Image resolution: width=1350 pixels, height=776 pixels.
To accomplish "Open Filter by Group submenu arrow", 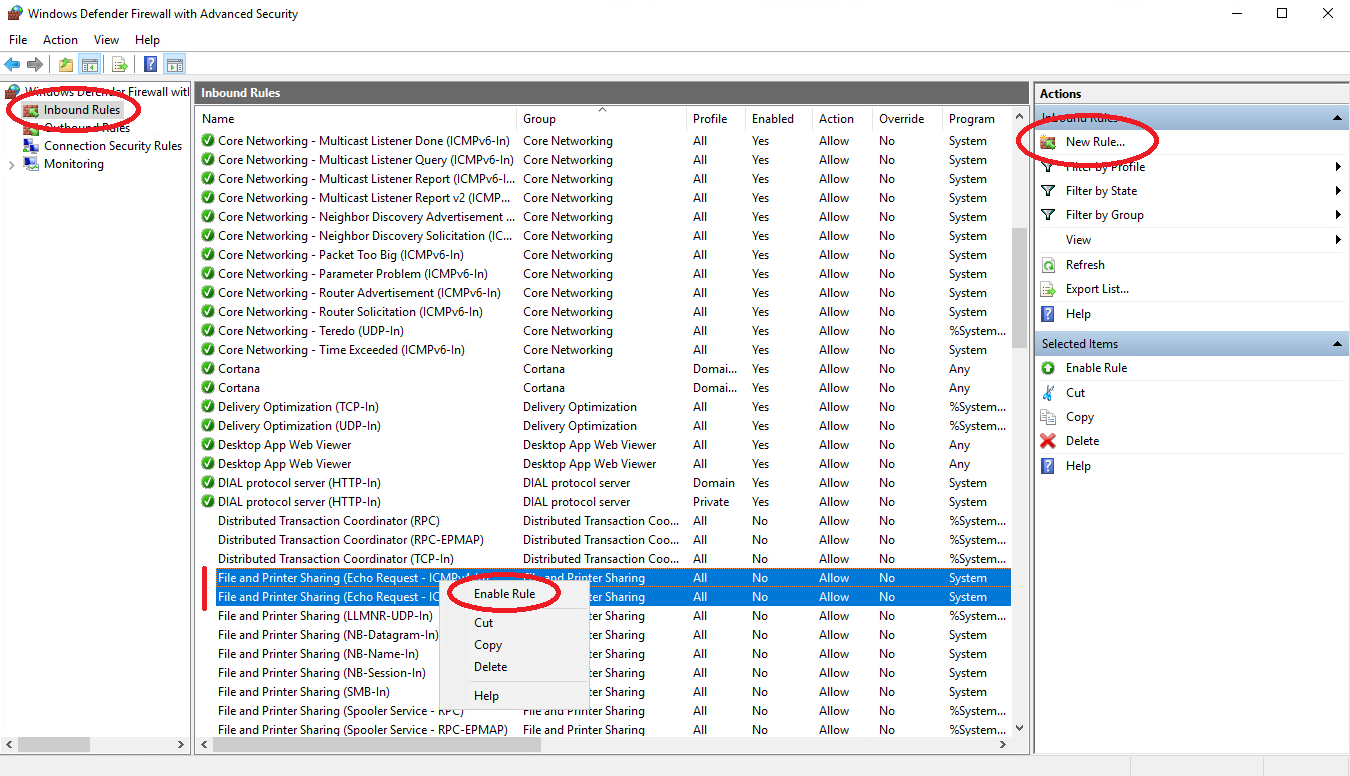I will pyautogui.click(x=1337, y=215).
